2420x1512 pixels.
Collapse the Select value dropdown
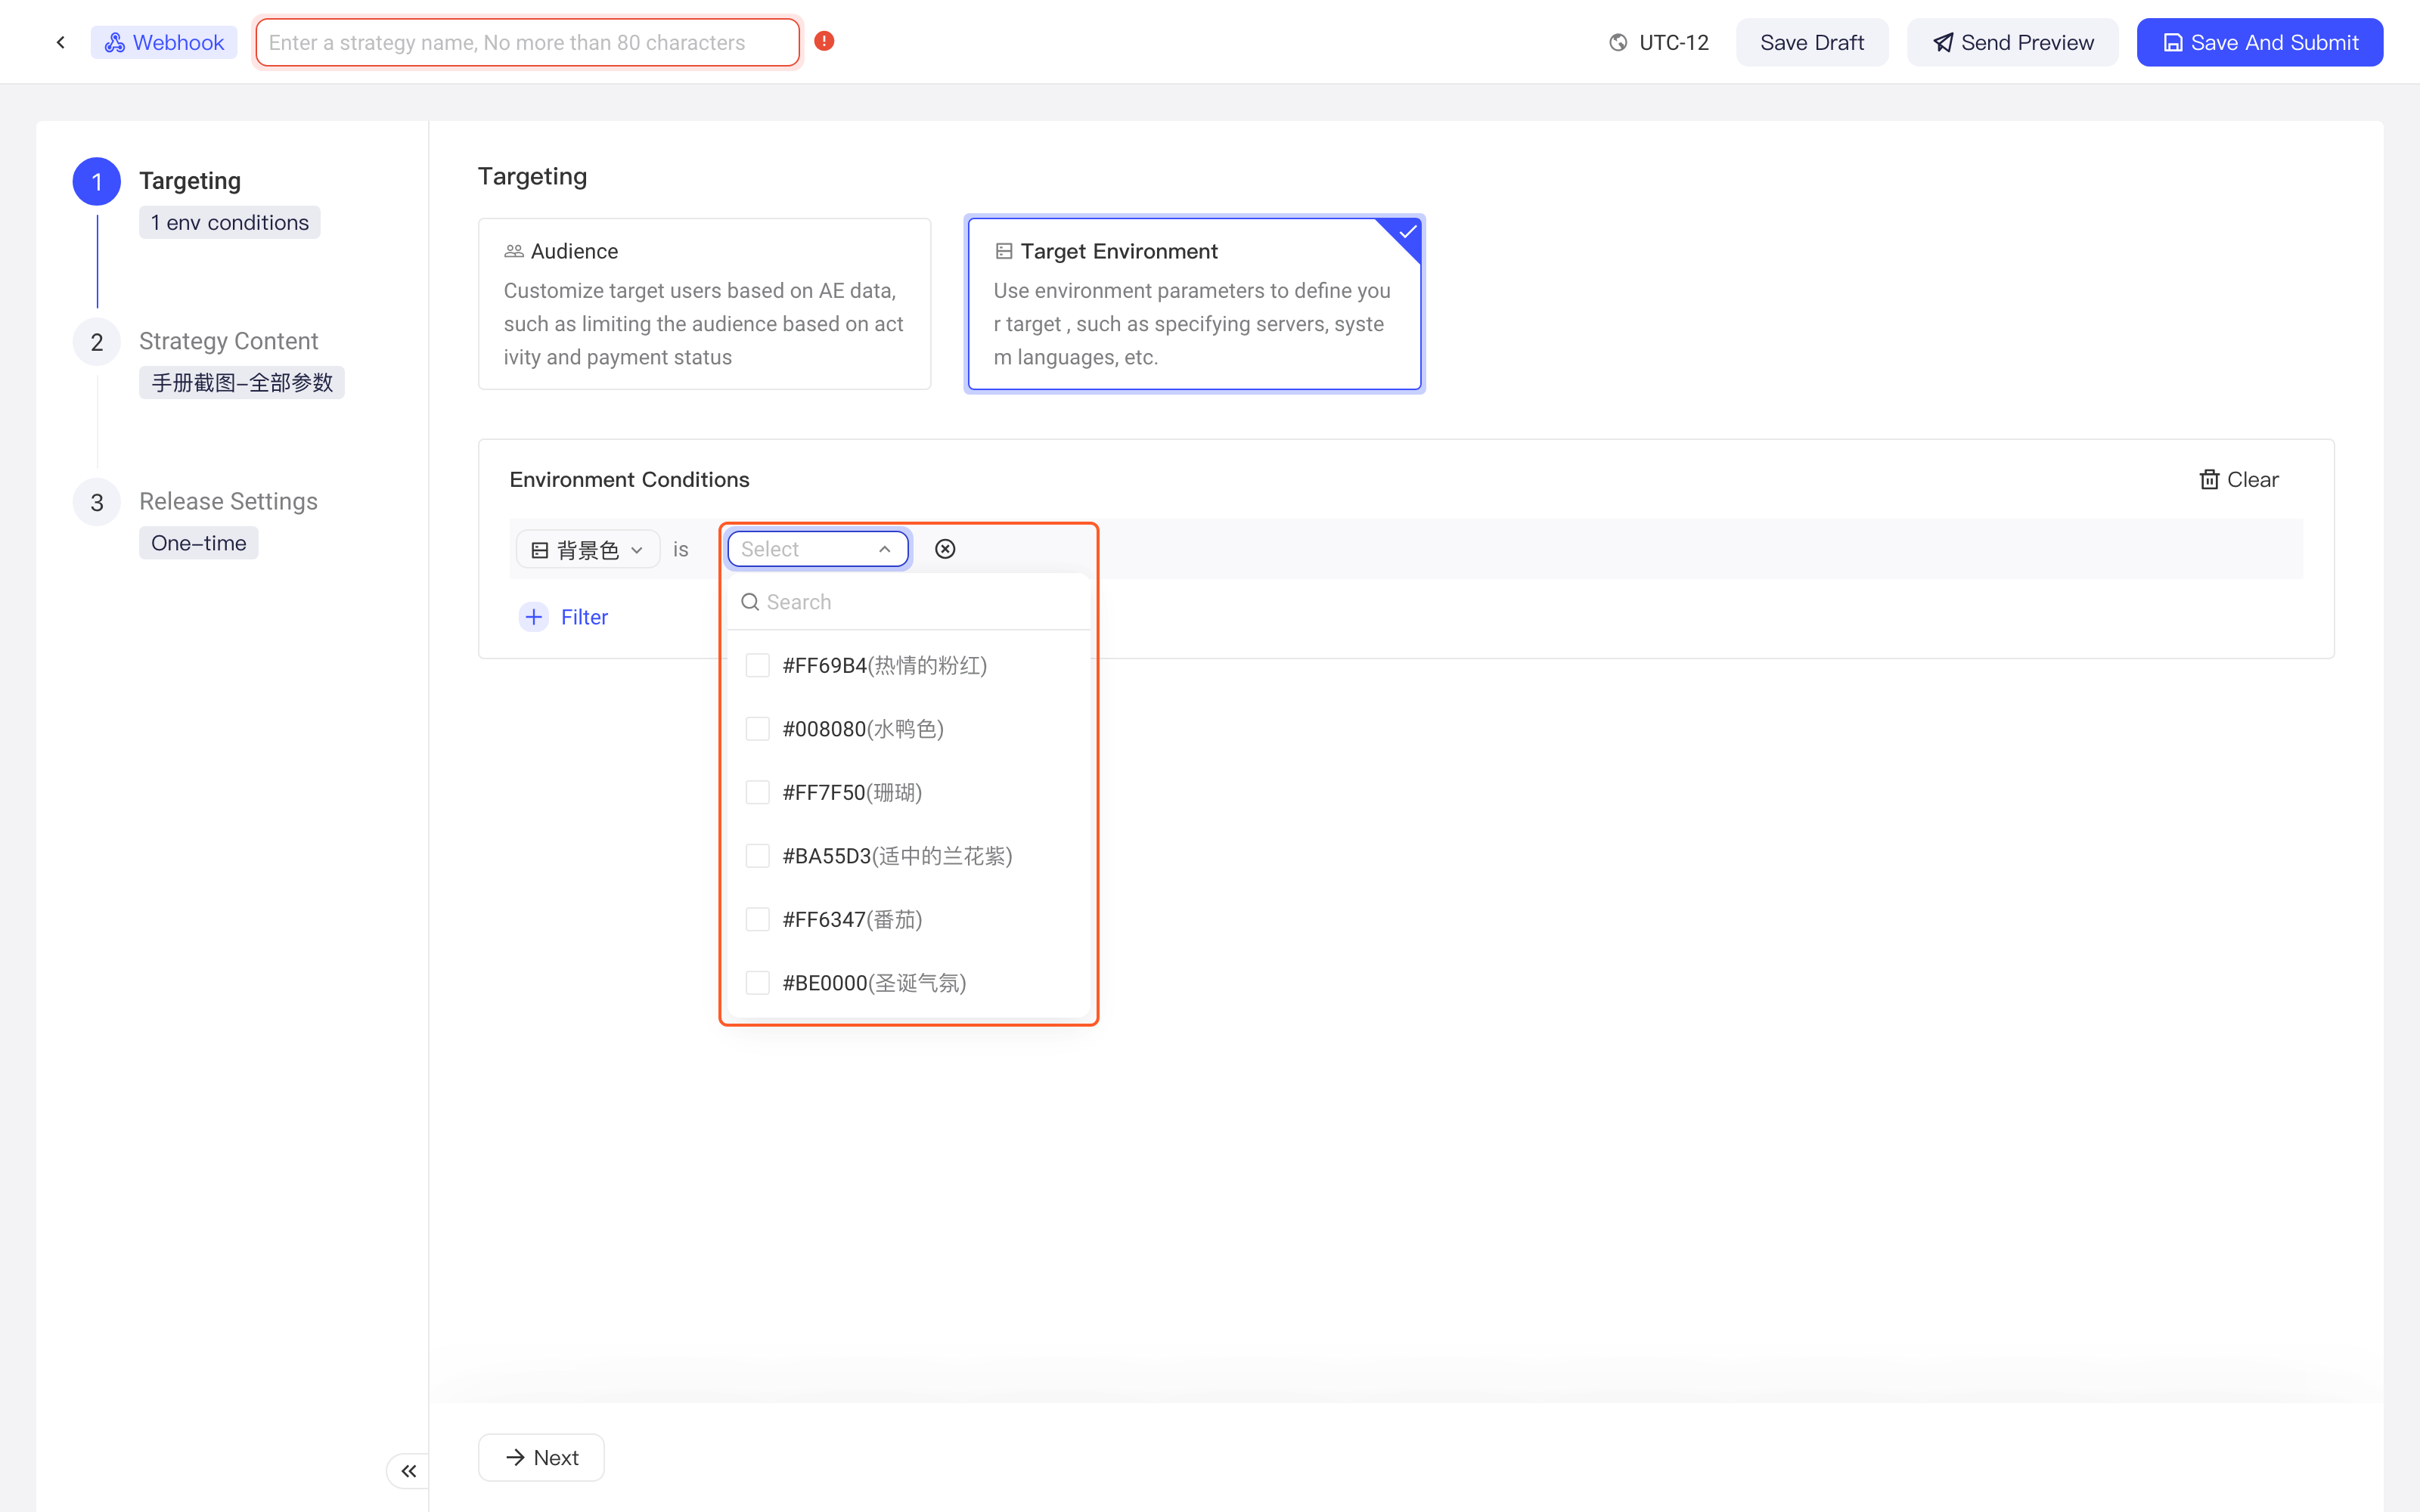(x=818, y=549)
